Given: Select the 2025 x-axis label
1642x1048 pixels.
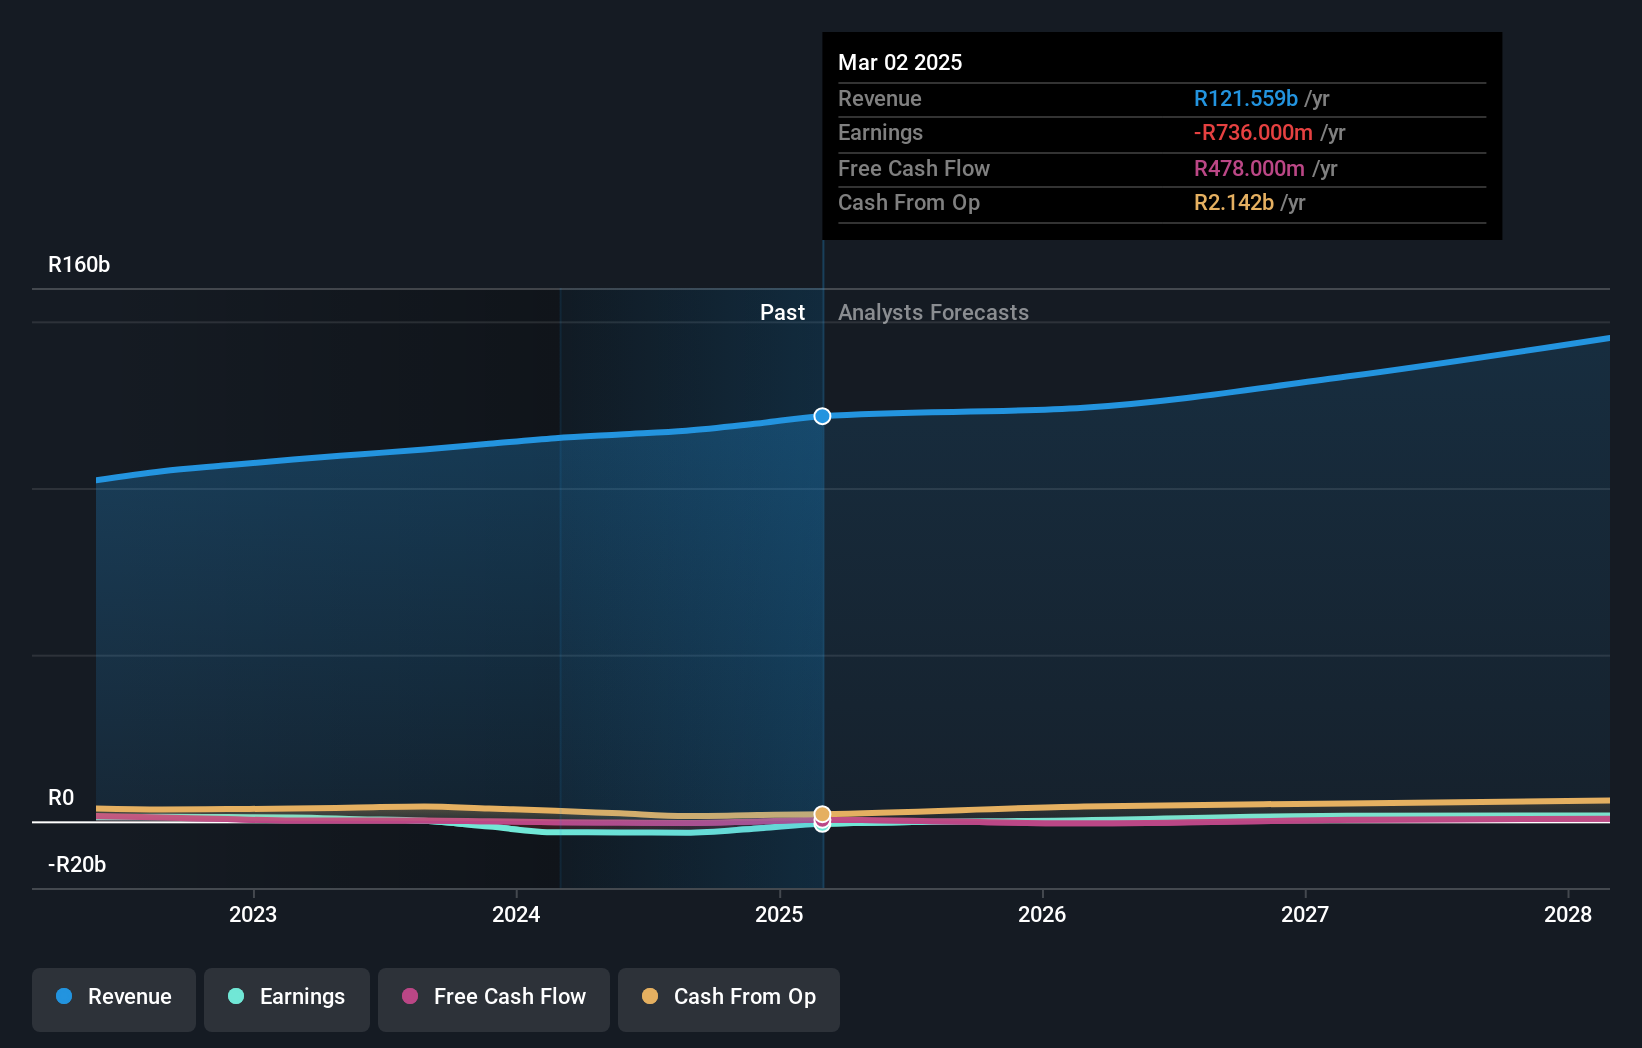Looking at the screenshot, I should 779,914.
